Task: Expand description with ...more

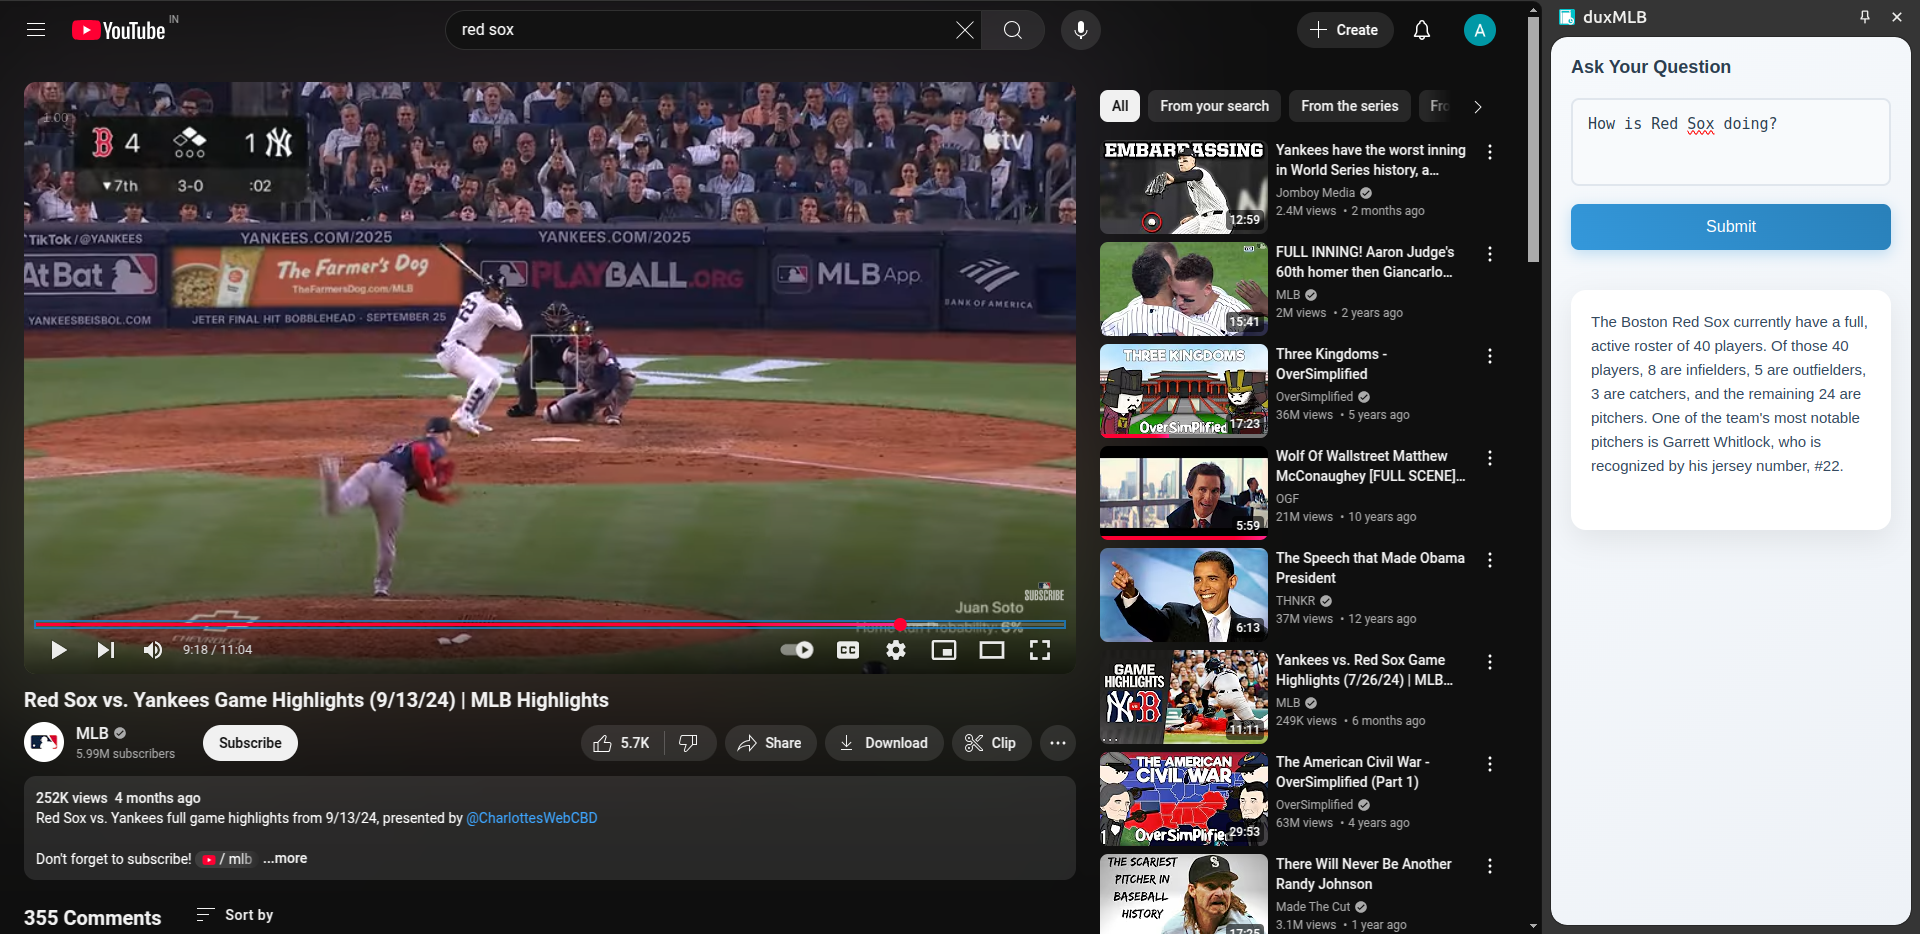Action: click(x=285, y=858)
